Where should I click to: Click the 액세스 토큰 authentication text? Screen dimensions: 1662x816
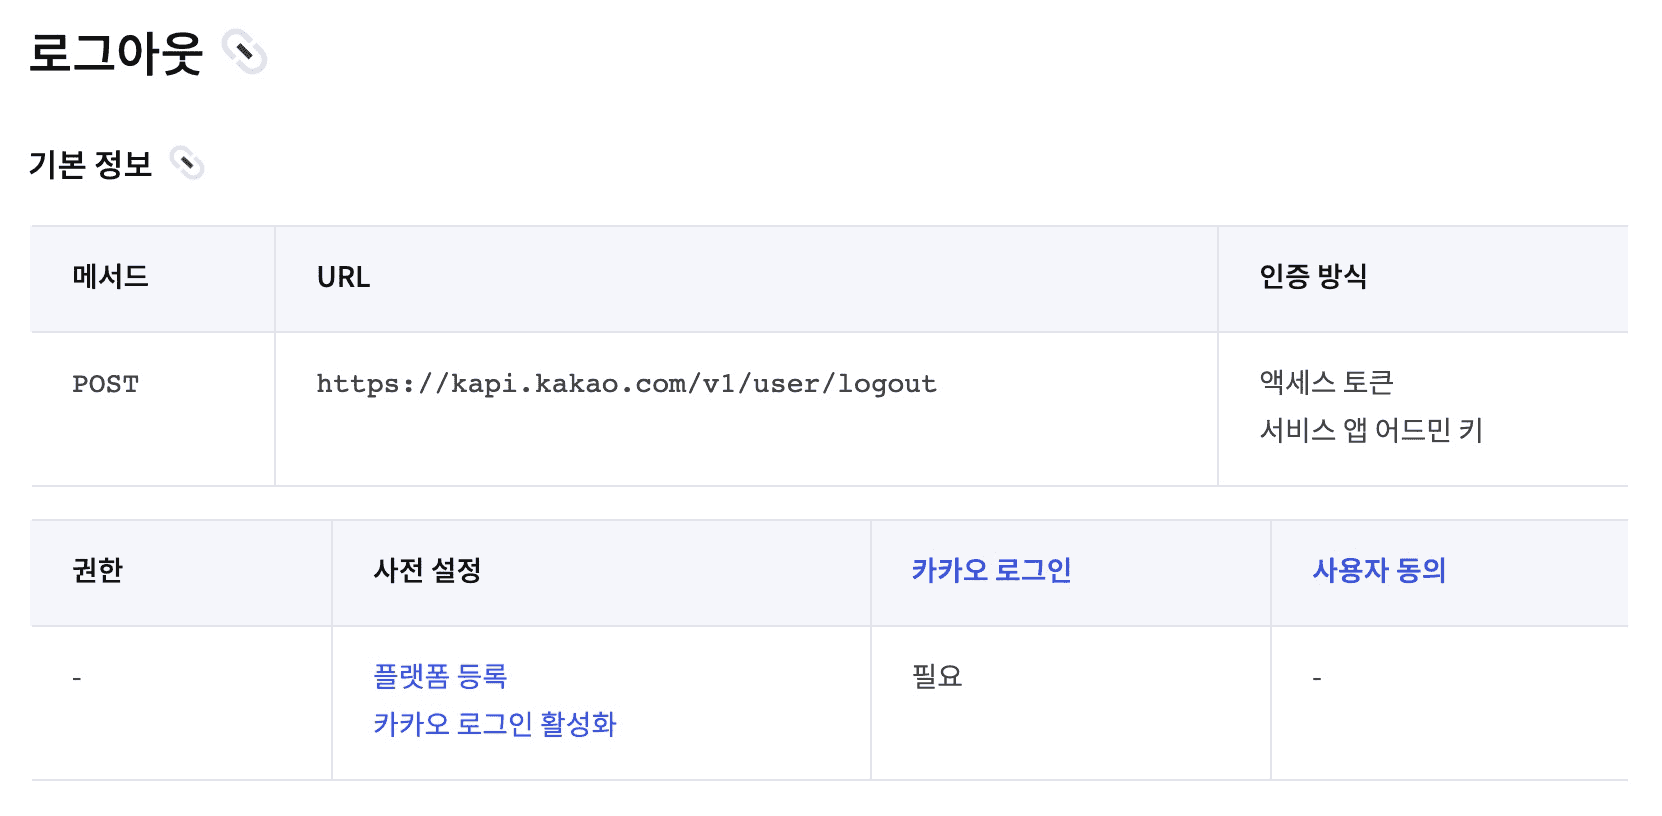click(x=1326, y=382)
